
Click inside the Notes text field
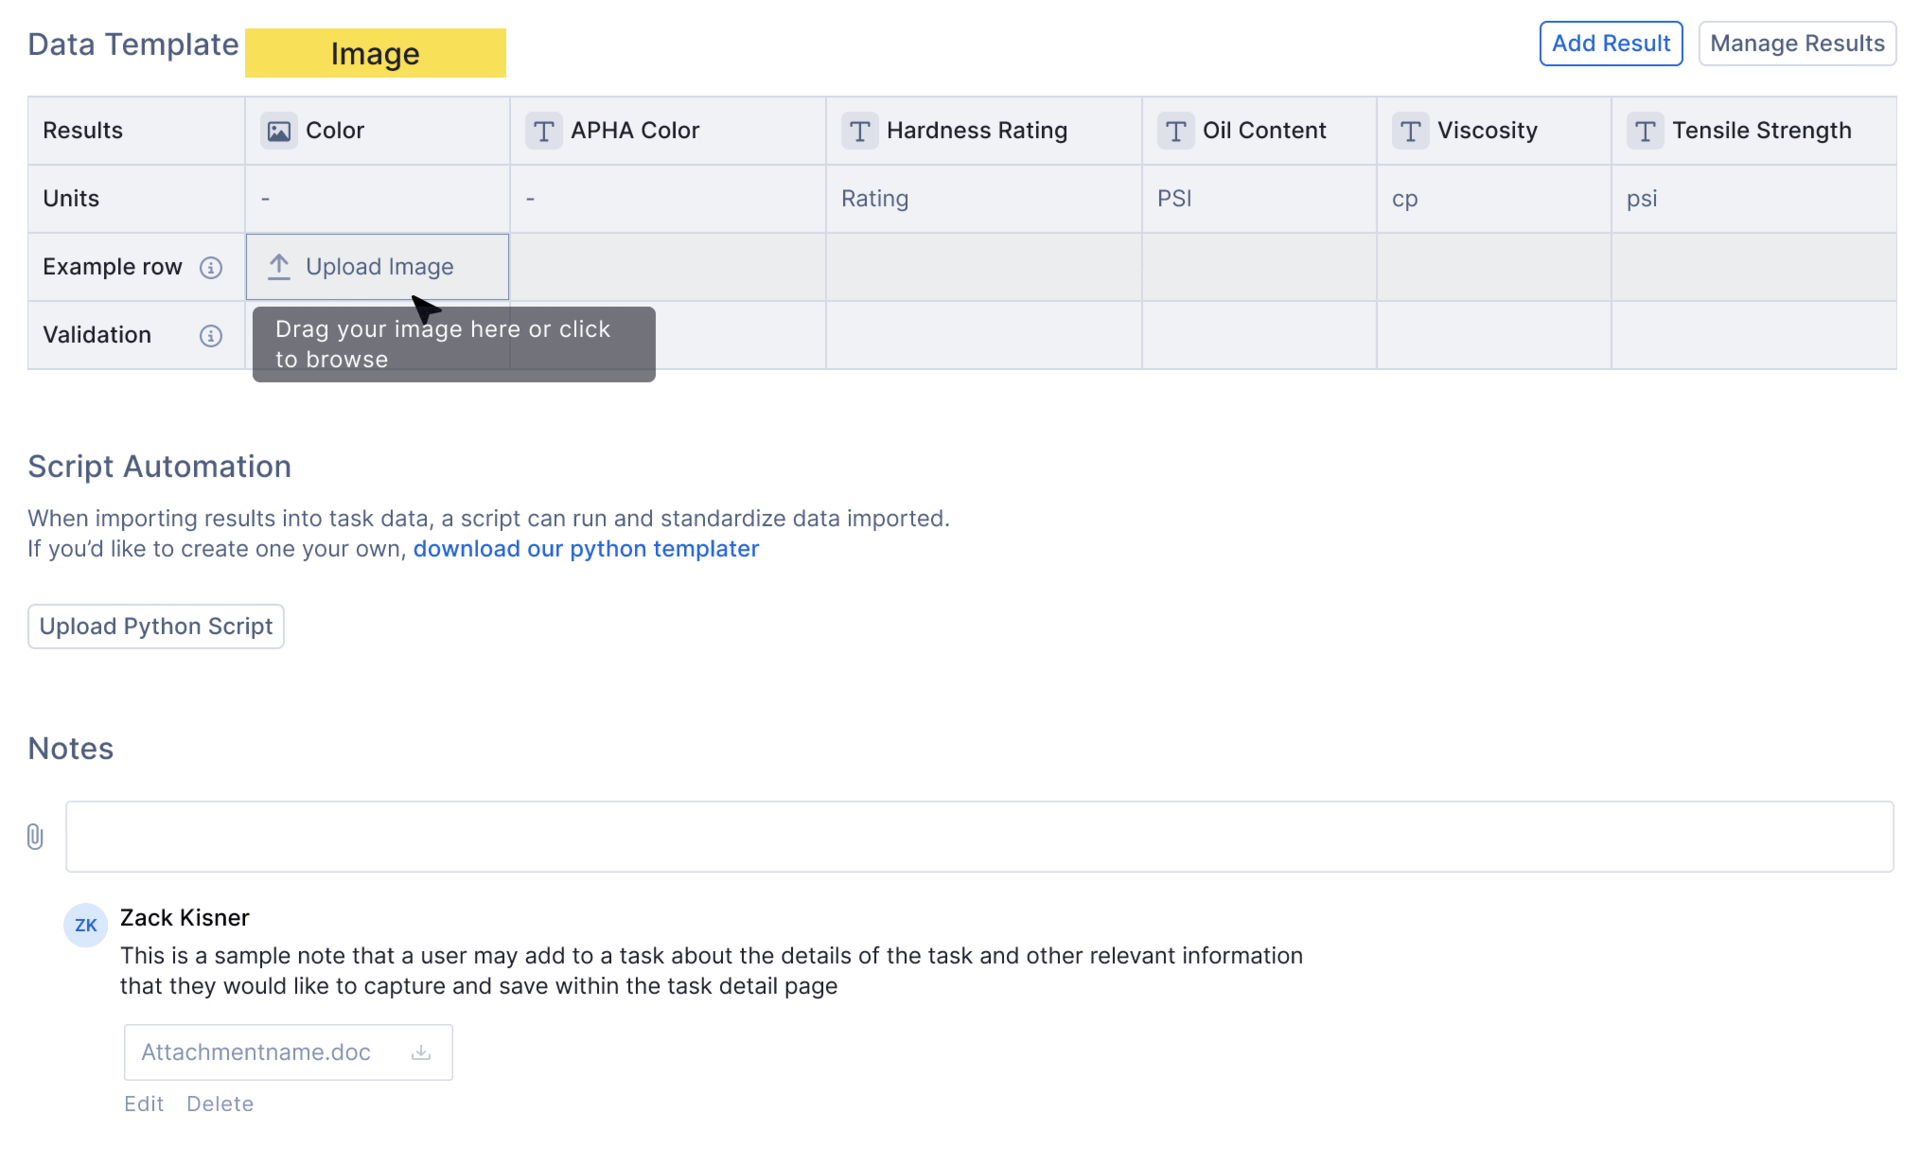click(x=979, y=836)
